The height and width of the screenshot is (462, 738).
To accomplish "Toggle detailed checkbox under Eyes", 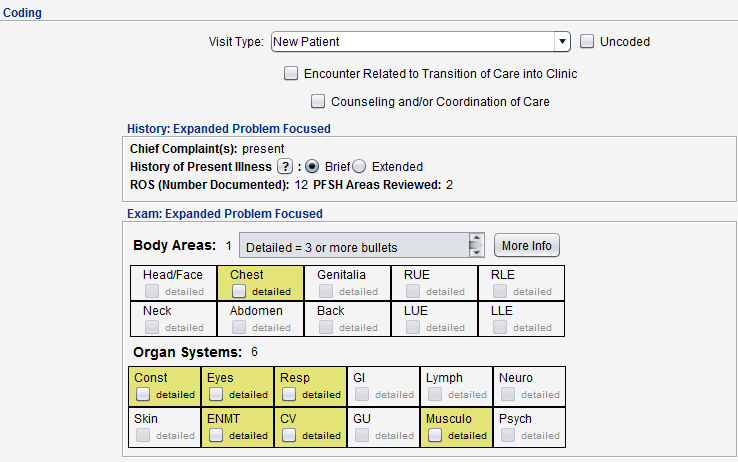I will (216, 394).
